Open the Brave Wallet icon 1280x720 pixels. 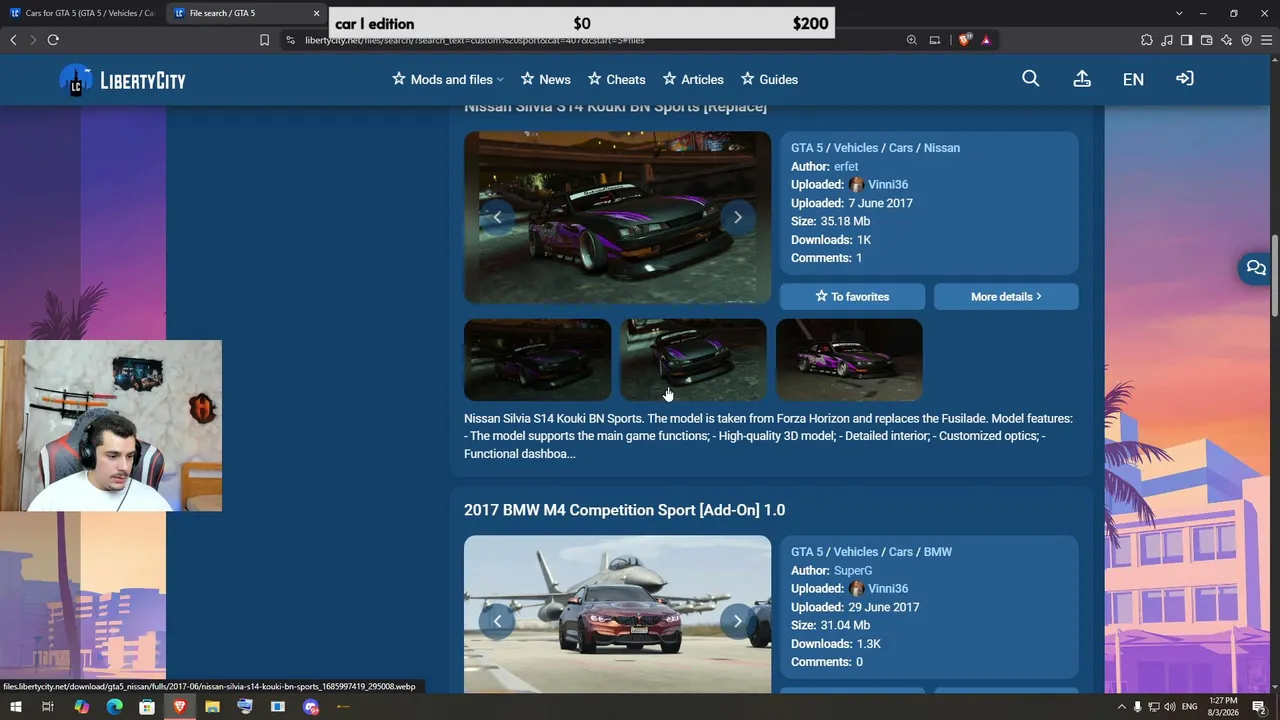(x=1206, y=40)
